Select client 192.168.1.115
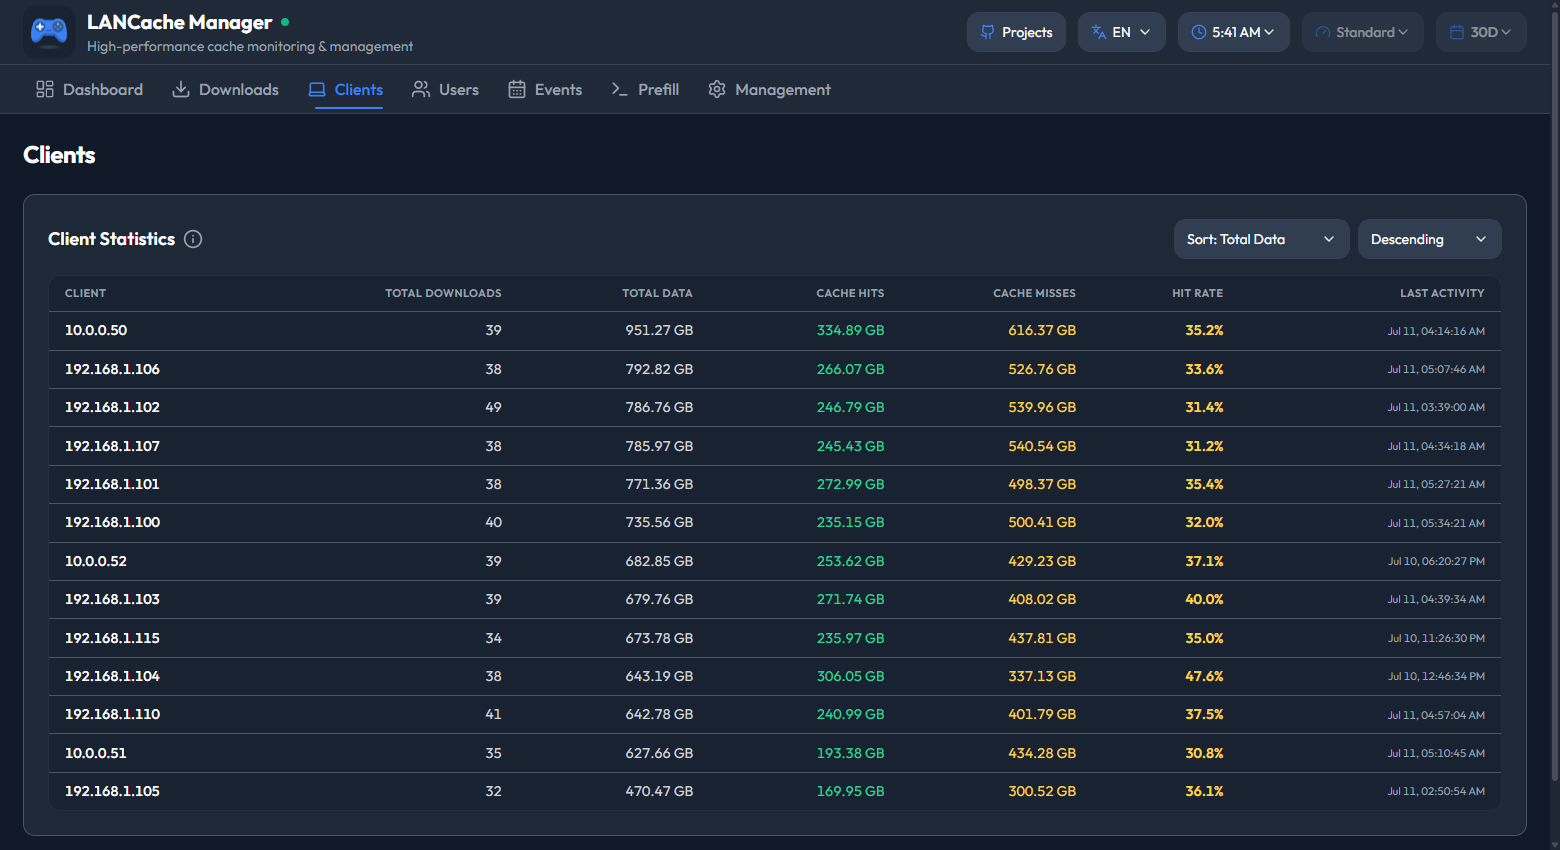The width and height of the screenshot is (1560, 850). point(112,638)
